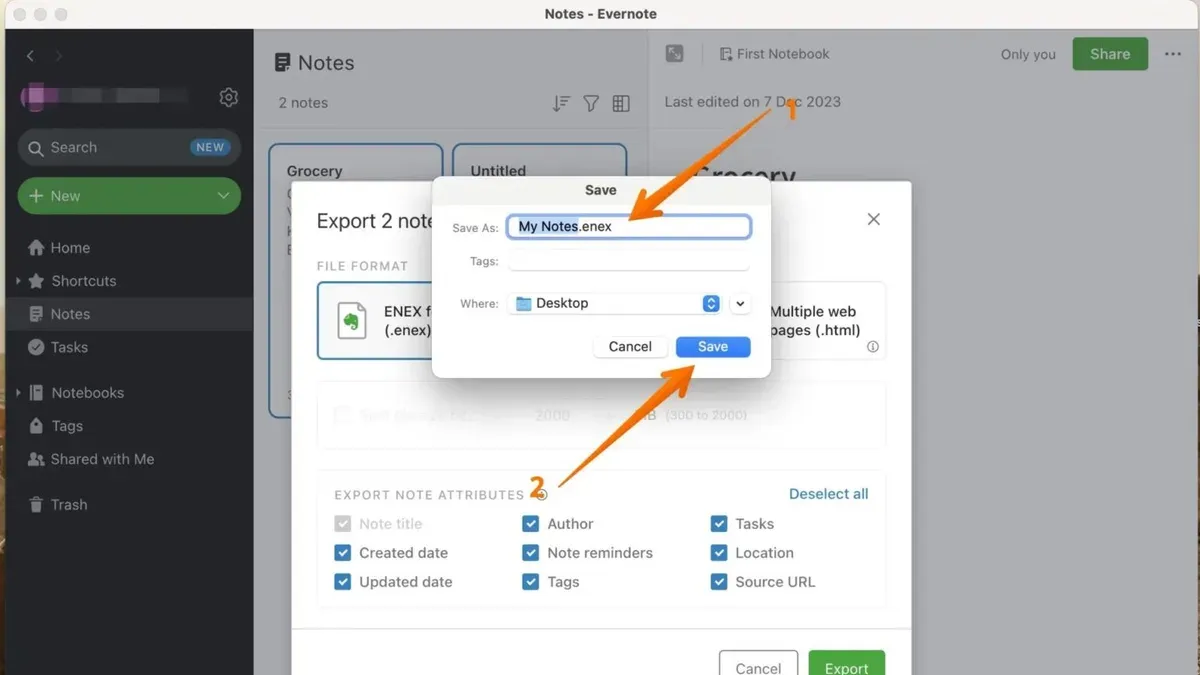Image resolution: width=1200 pixels, height=675 pixels.
Task: Click the green Export button
Action: [847, 663]
